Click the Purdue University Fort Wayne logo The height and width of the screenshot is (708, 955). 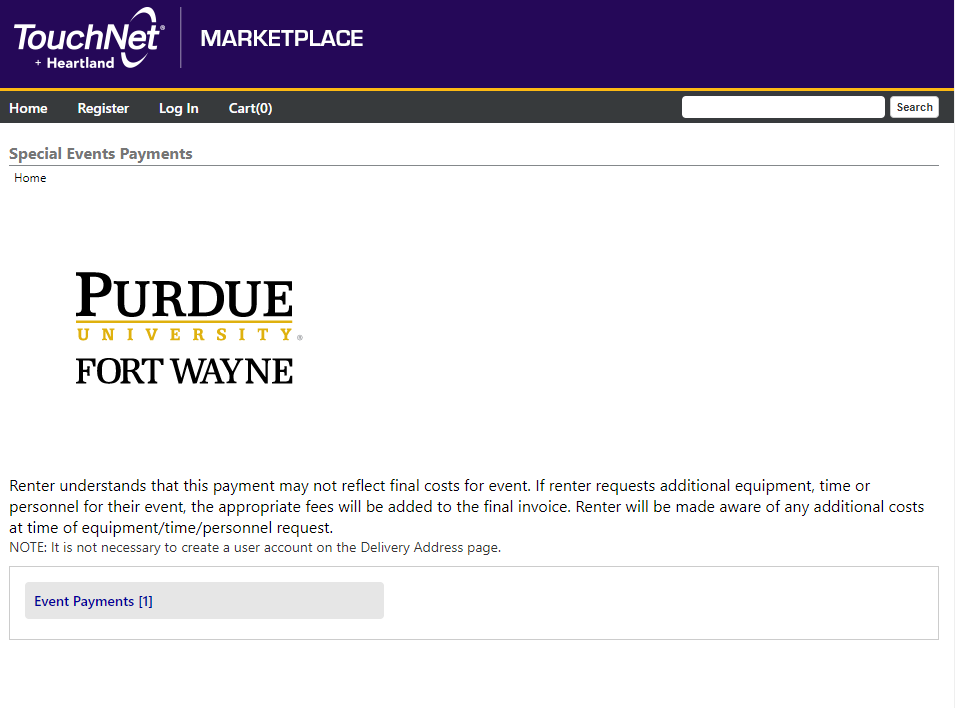click(189, 328)
